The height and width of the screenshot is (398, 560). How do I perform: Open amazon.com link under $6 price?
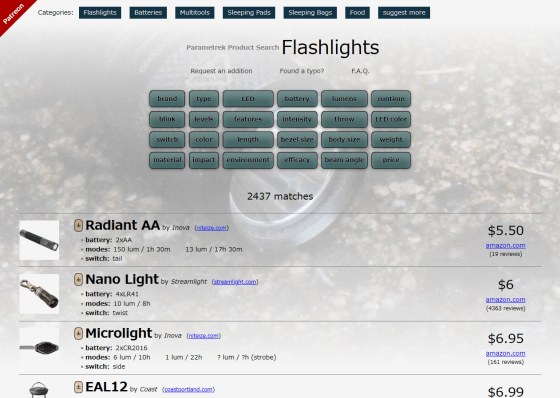click(x=505, y=300)
